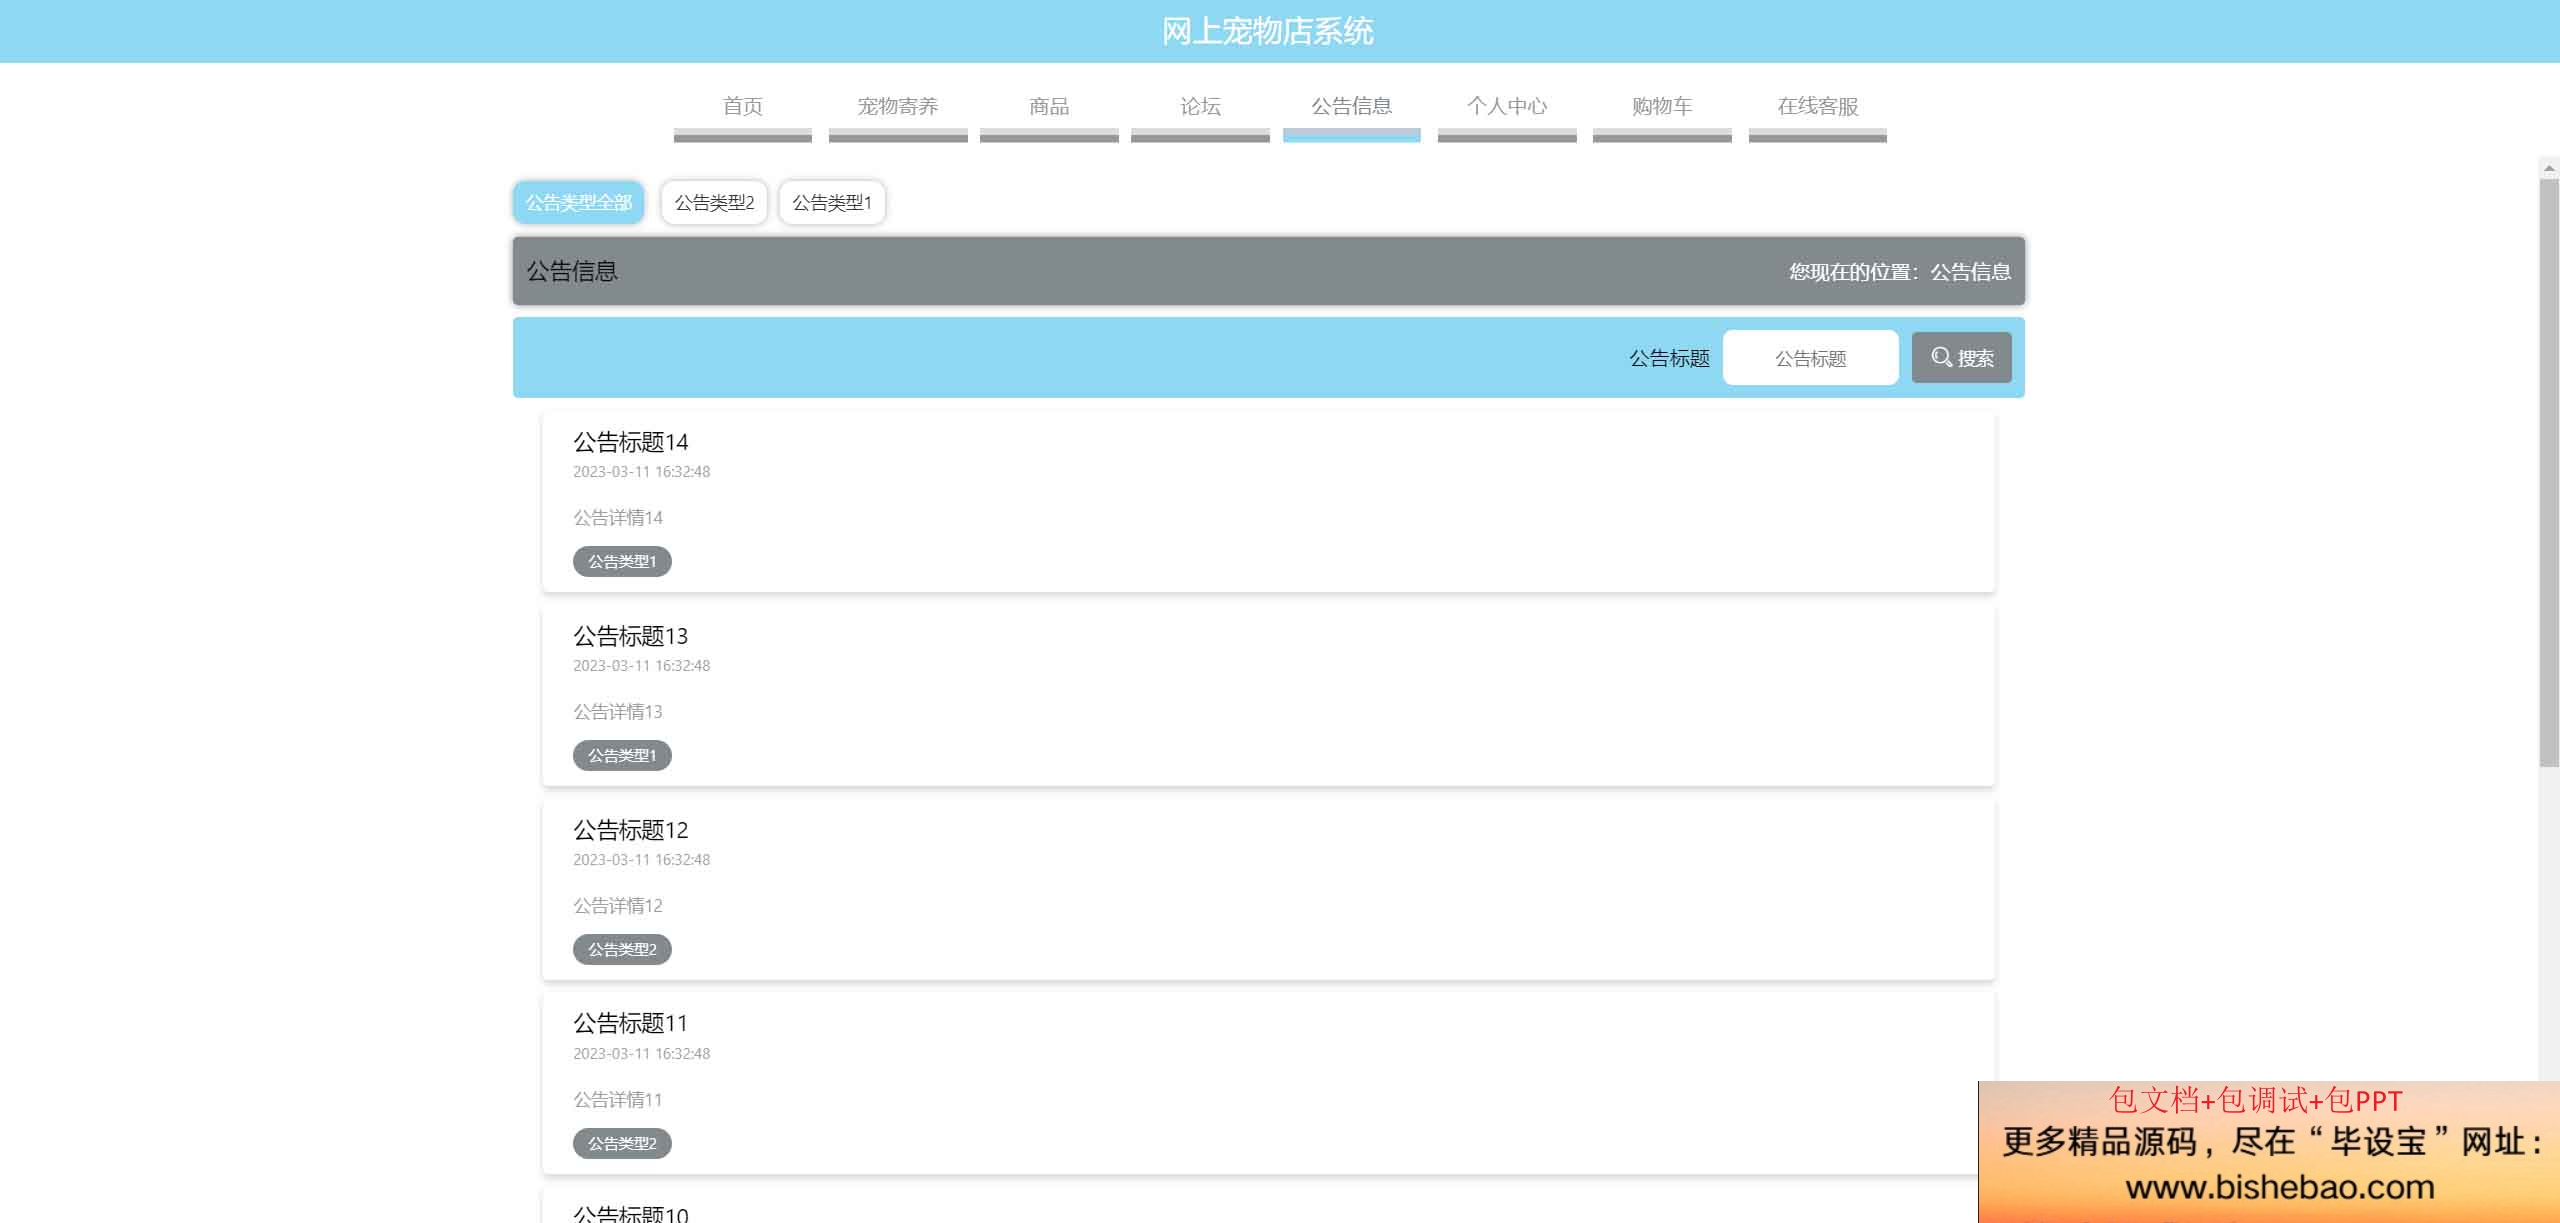
Task: Click the 公告详情11 description text
Action: pos(618,1099)
